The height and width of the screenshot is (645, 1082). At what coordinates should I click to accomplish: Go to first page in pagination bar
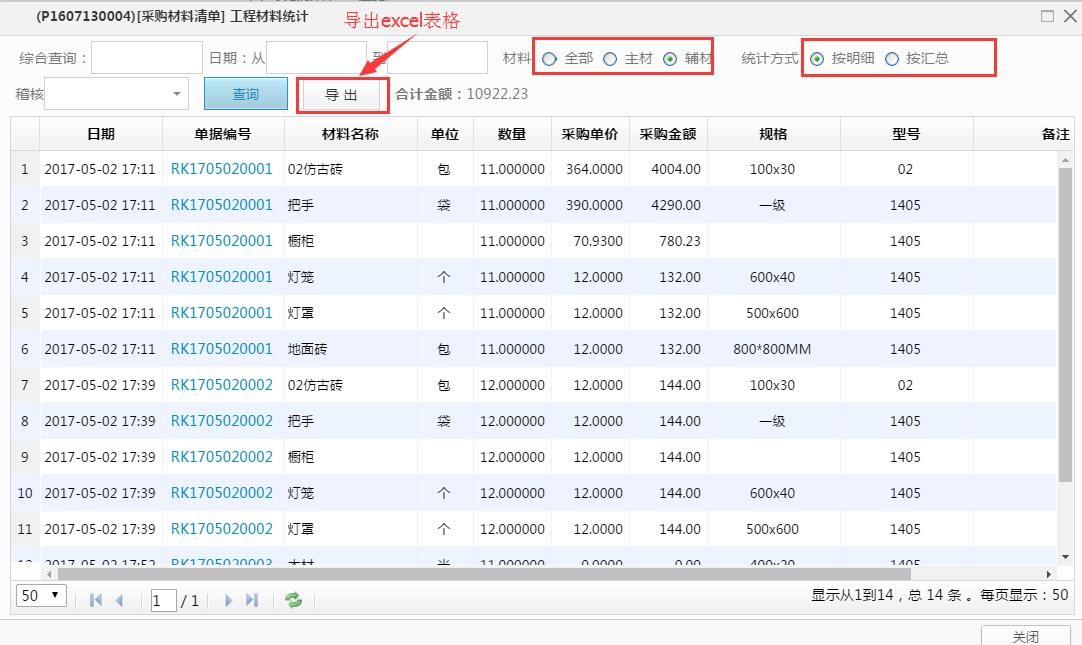click(96, 600)
